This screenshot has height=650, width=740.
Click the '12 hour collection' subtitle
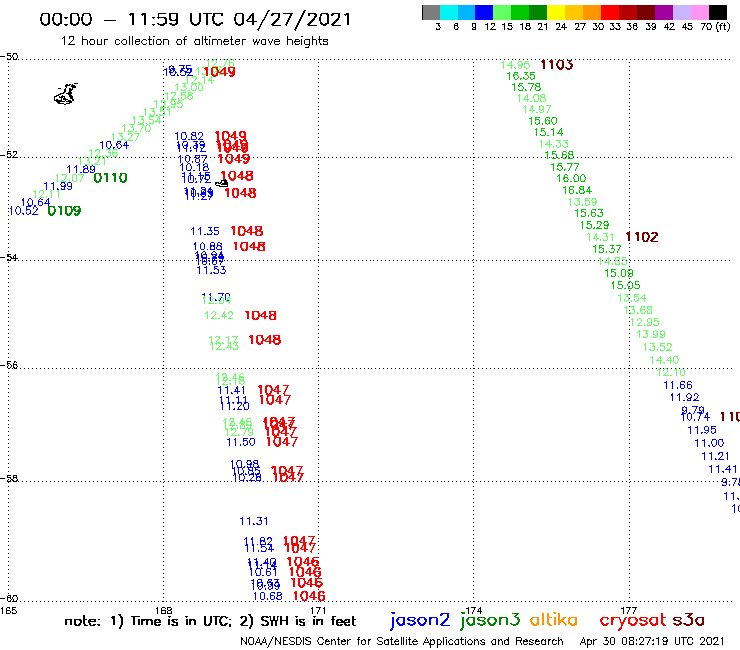pos(194,41)
